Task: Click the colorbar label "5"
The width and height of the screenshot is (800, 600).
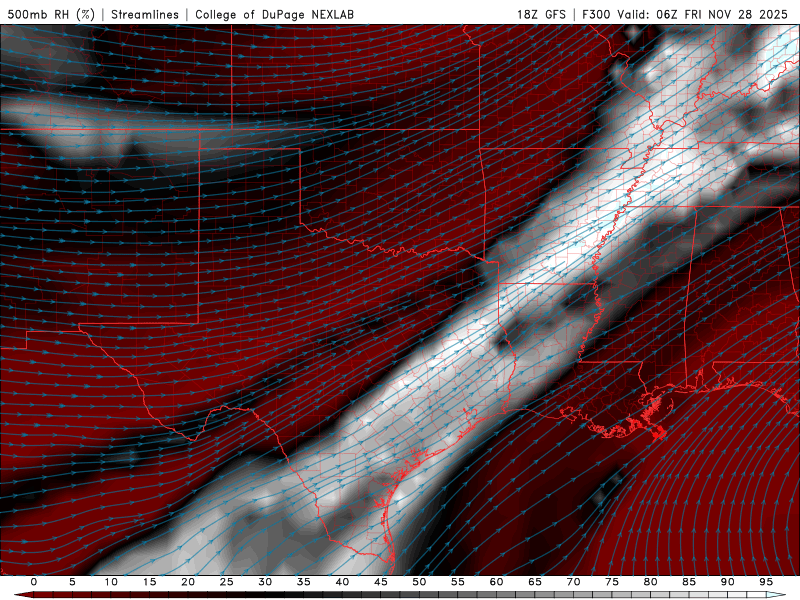Action: [72, 582]
